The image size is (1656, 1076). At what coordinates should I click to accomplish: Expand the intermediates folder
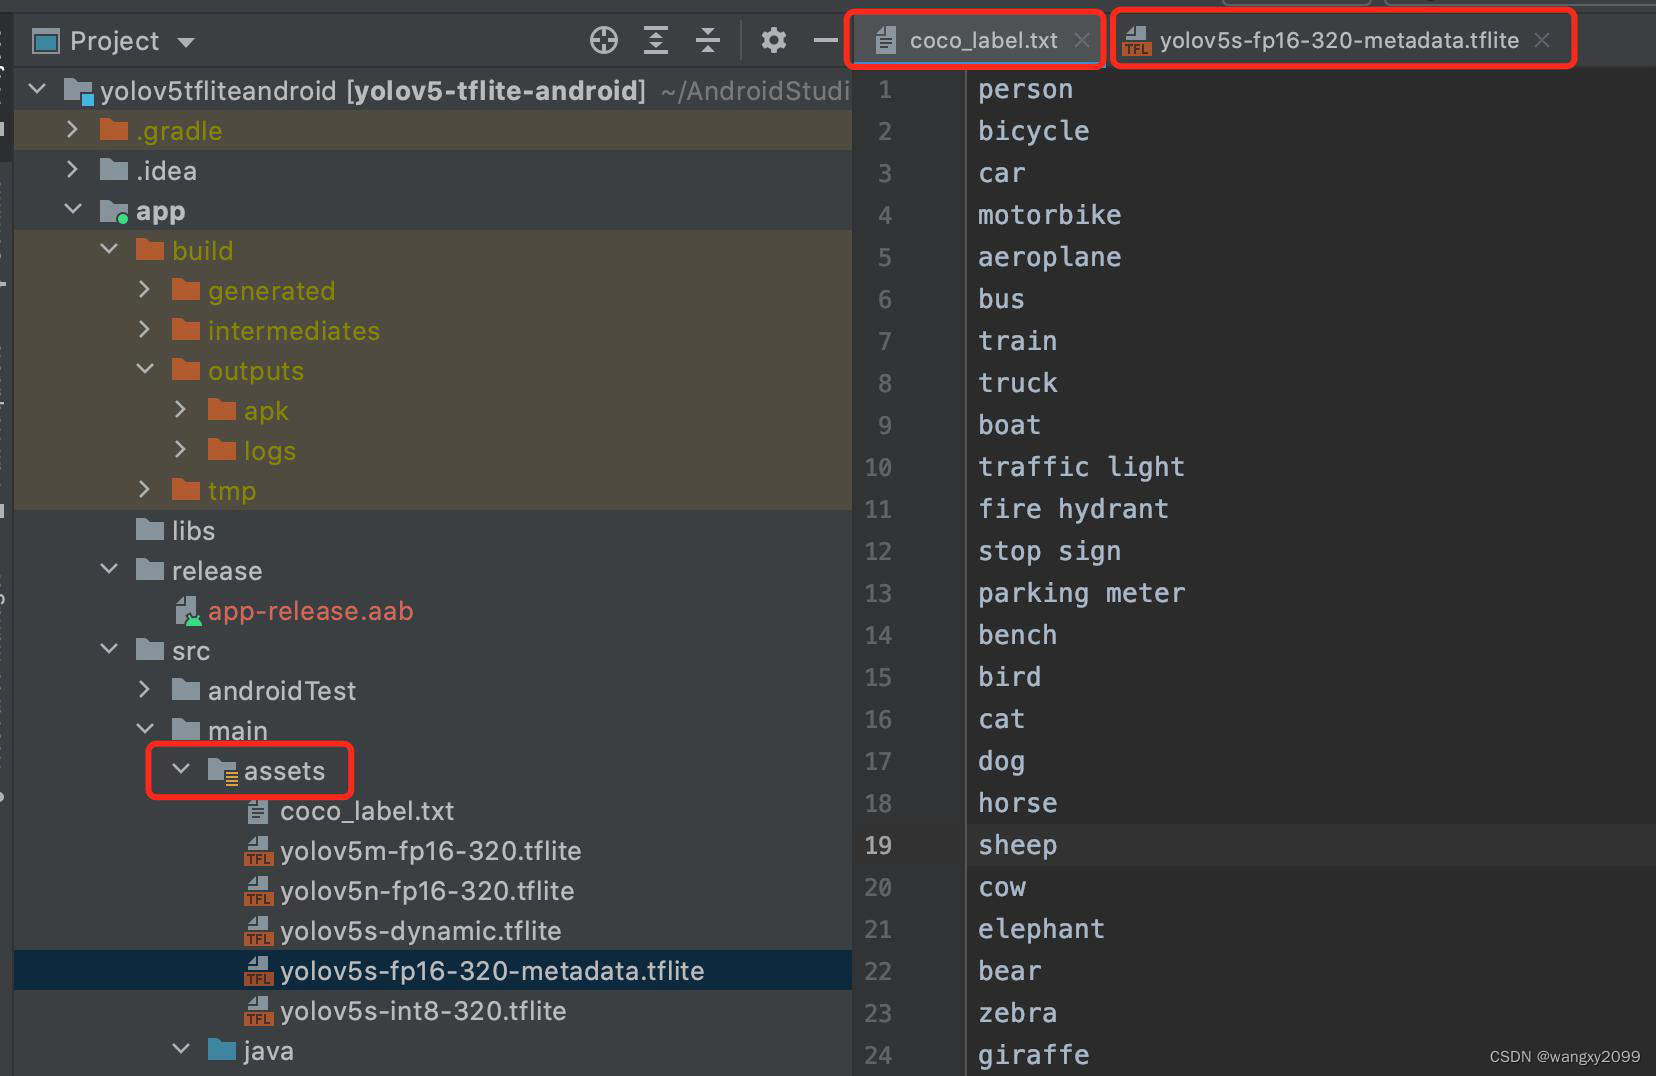pyautogui.click(x=144, y=329)
